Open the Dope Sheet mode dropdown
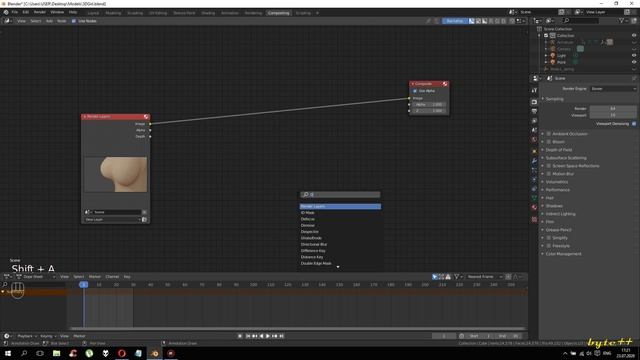Screen dimensions: 640x360 36,277
